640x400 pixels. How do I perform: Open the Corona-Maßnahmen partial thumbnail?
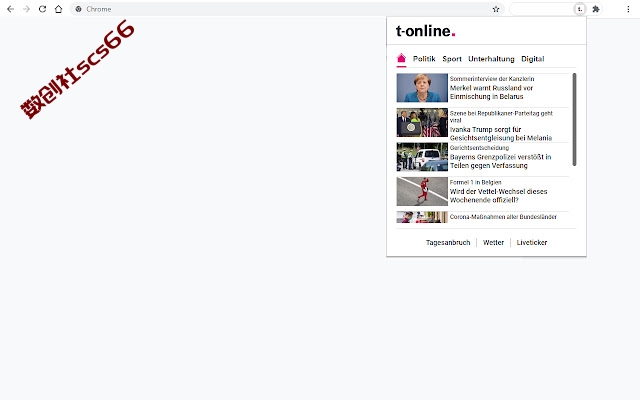click(422, 217)
